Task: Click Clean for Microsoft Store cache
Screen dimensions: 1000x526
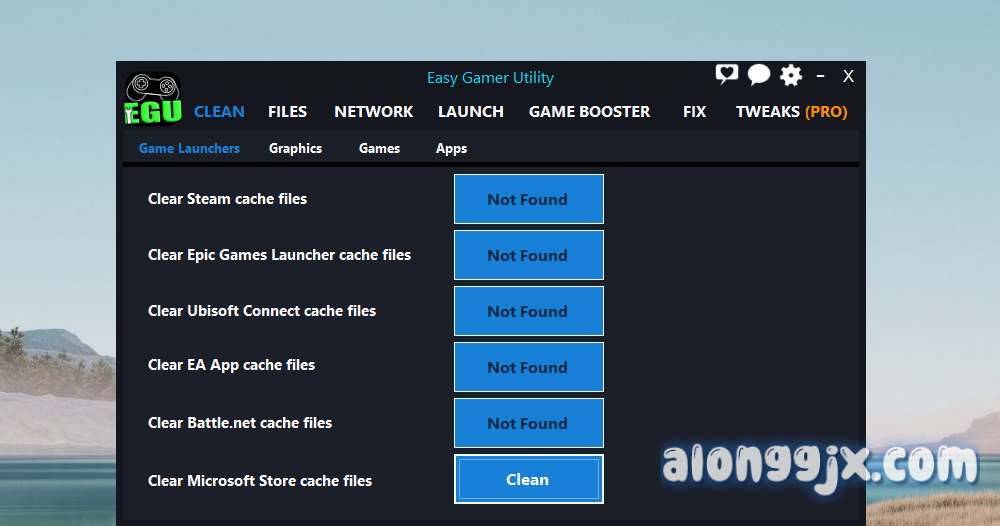Action: tap(528, 479)
